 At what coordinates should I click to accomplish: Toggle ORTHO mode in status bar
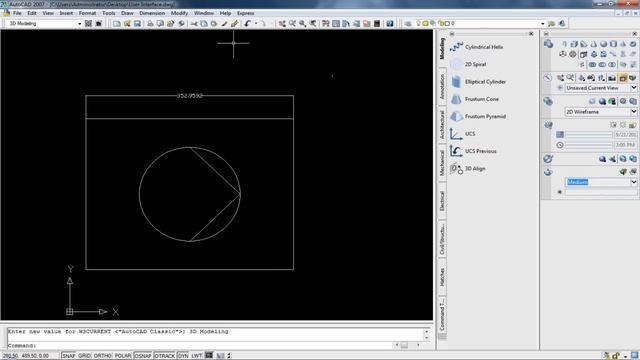tap(102, 356)
